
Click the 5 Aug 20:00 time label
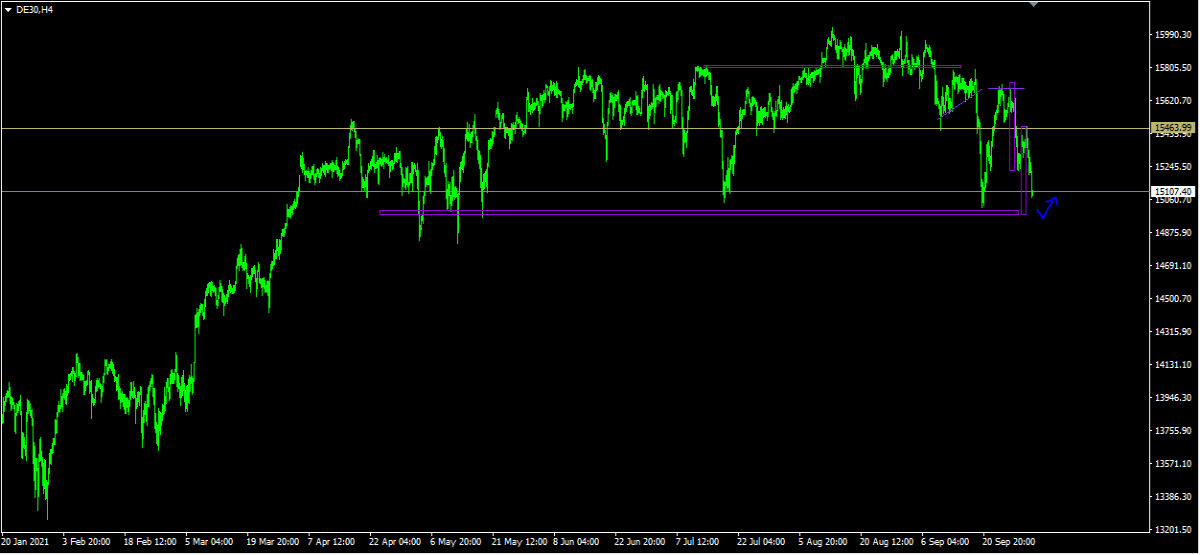(824, 542)
